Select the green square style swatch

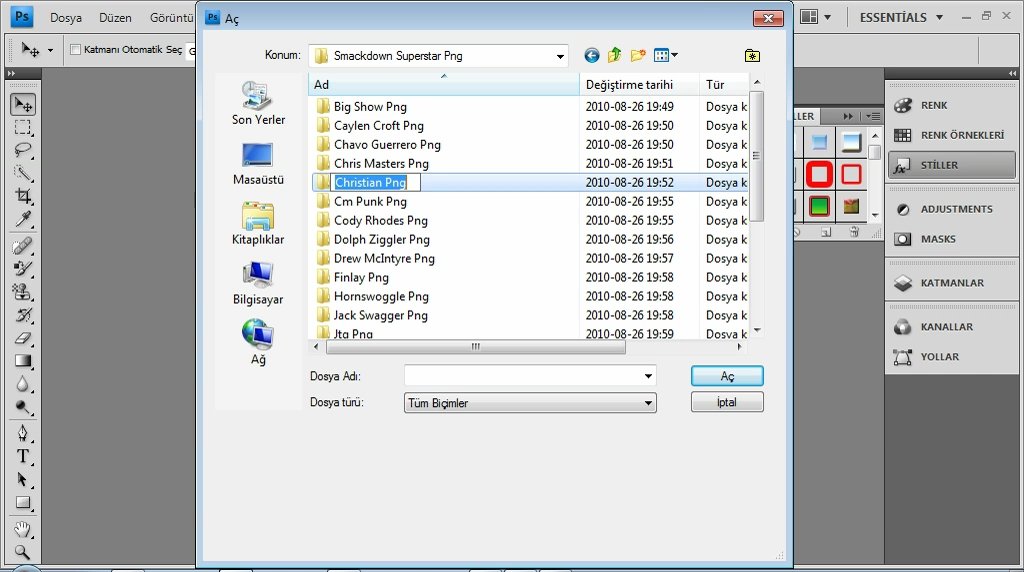tap(819, 206)
